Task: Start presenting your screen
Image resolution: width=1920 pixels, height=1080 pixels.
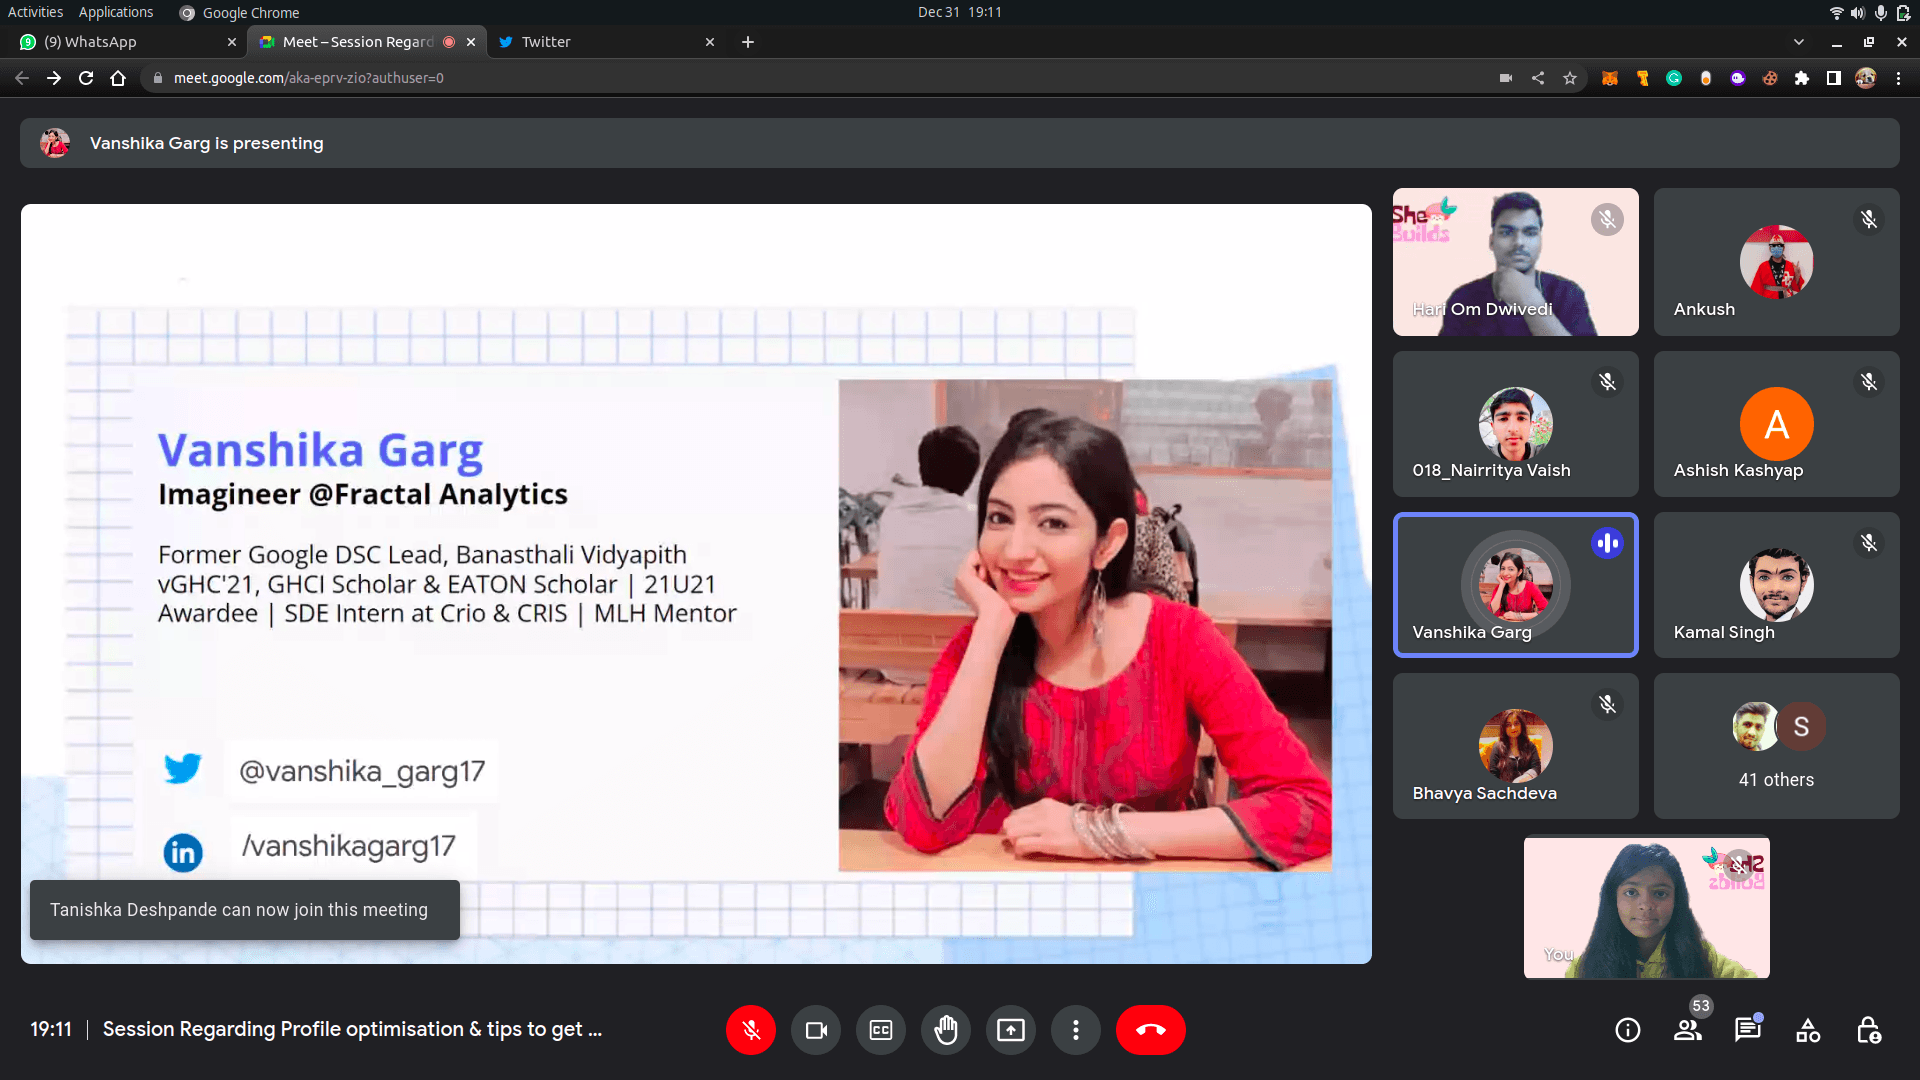Action: [x=1011, y=1030]
